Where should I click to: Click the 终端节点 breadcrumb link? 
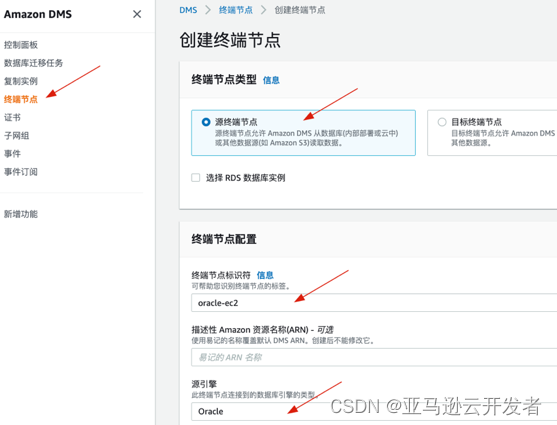tap(236, 10)
